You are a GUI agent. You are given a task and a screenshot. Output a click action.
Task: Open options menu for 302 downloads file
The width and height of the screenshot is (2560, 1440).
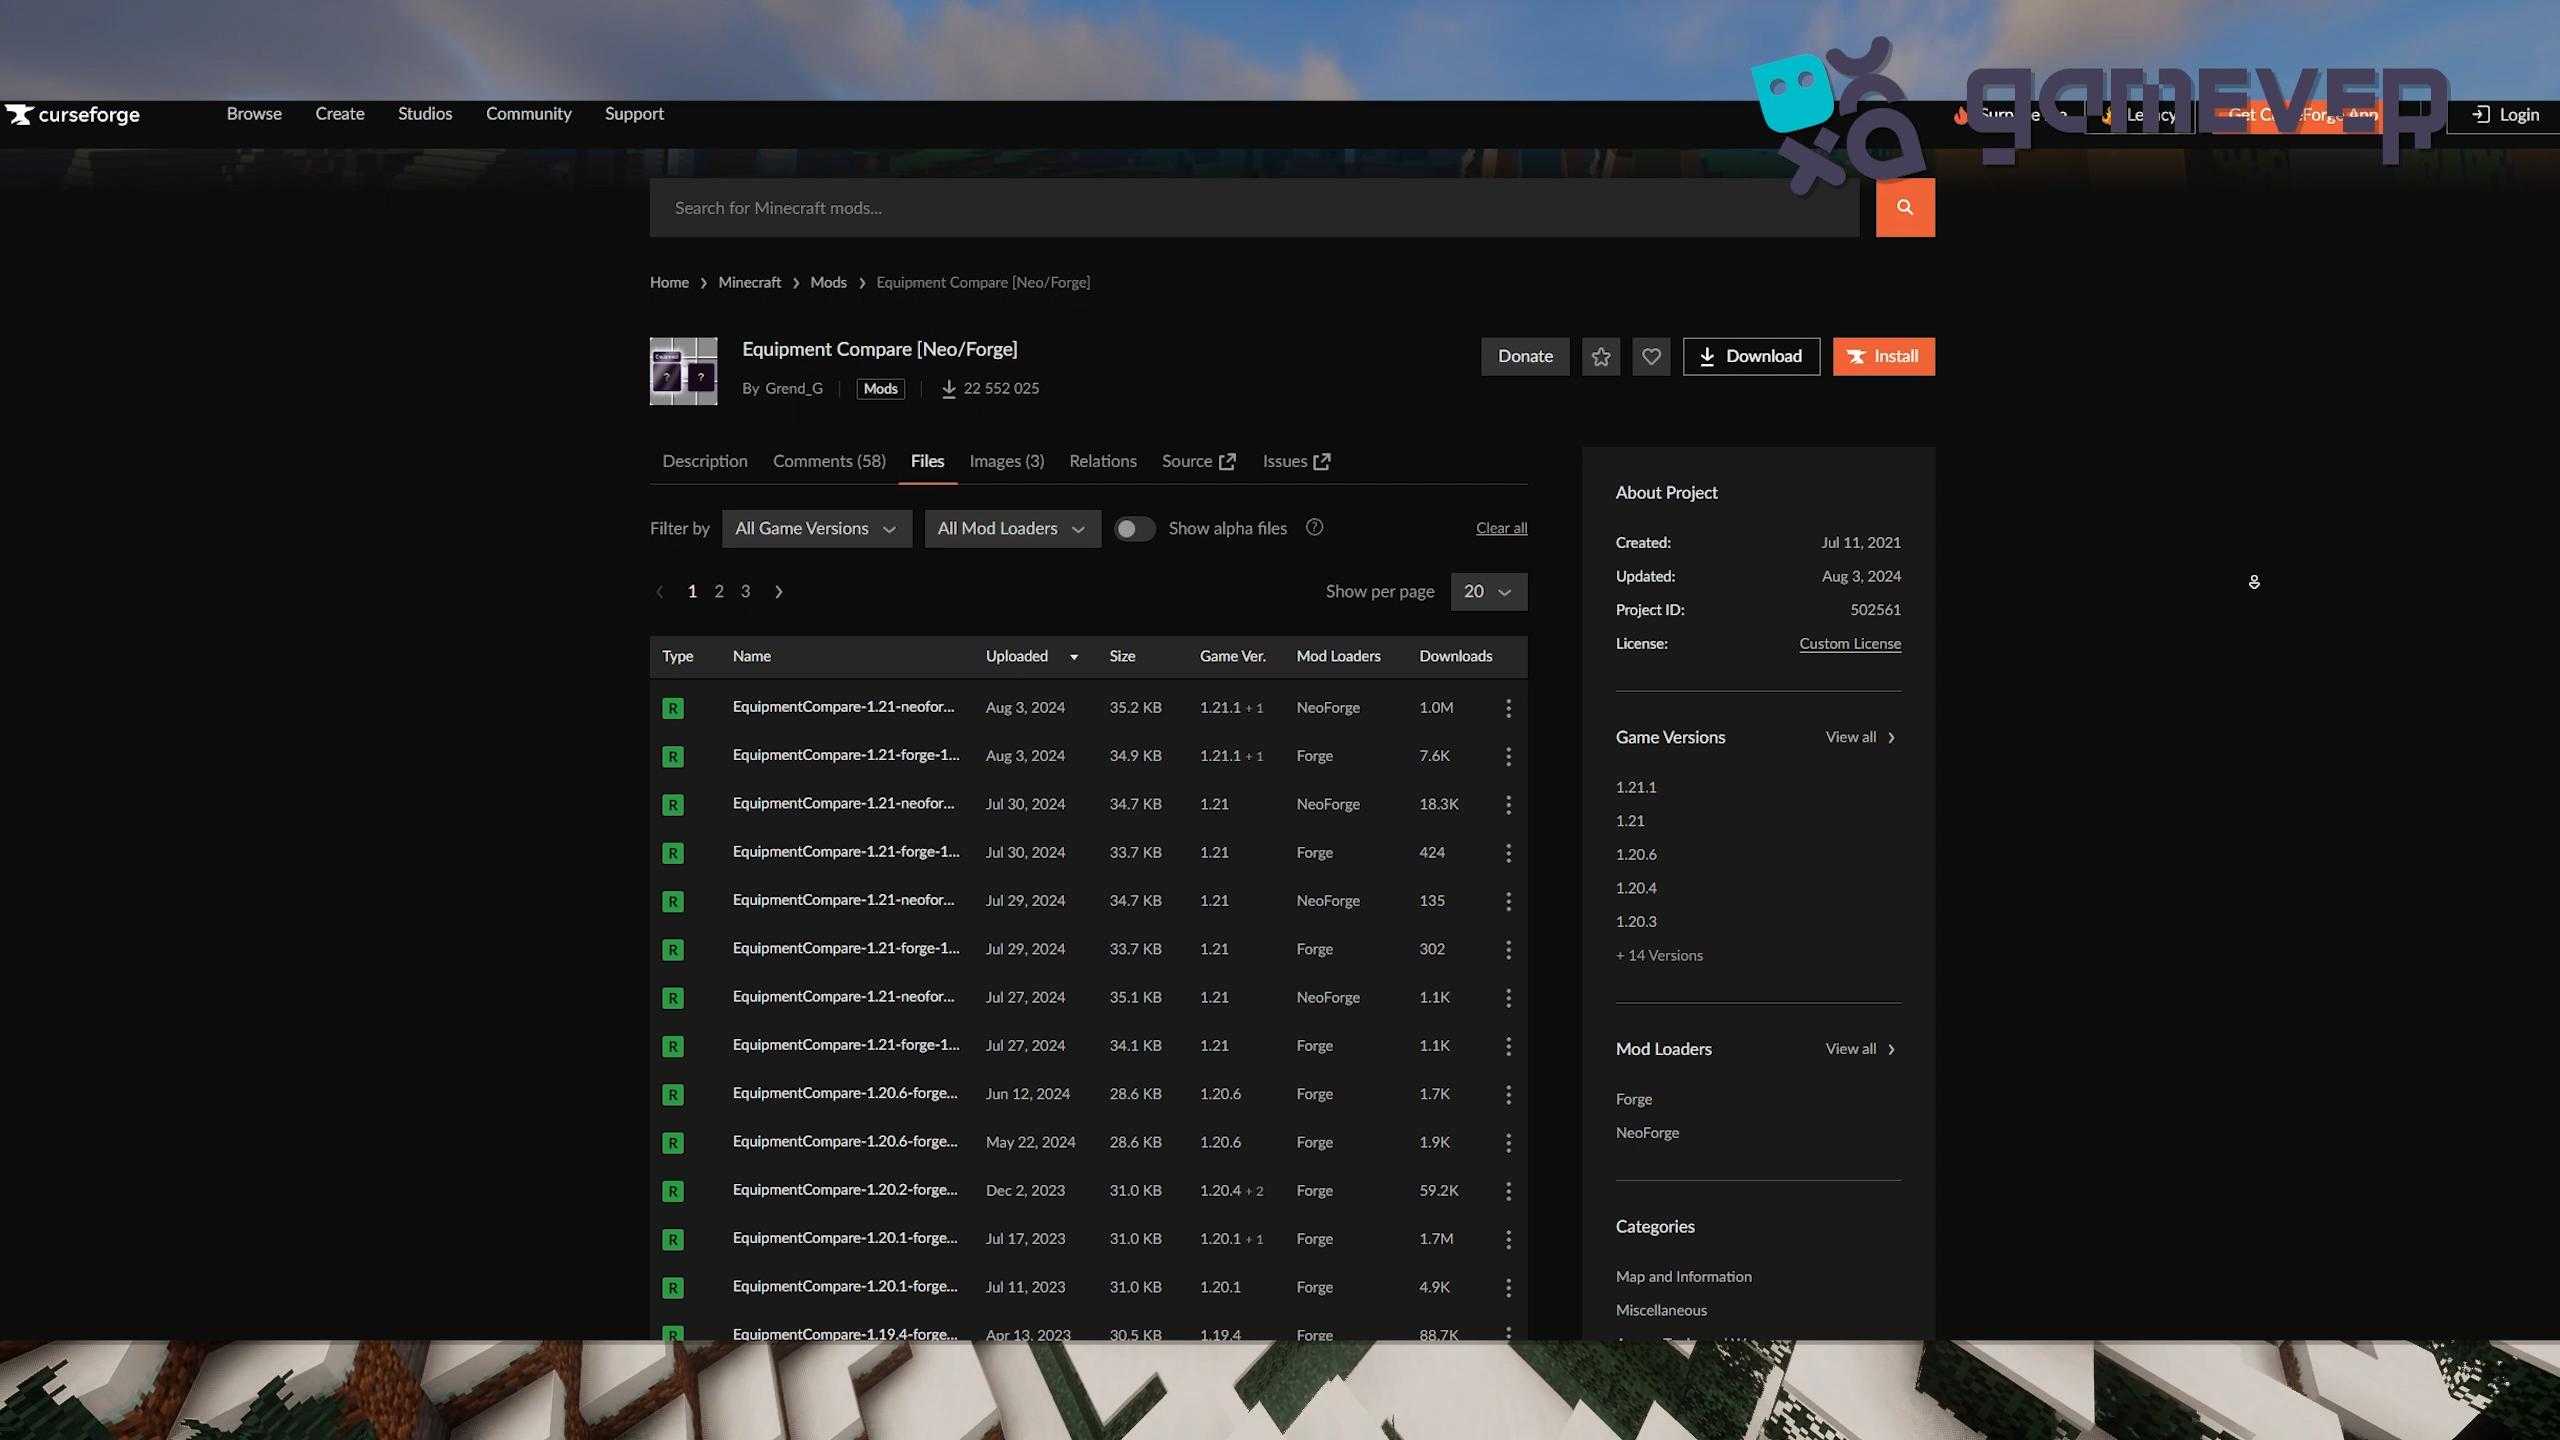click(x=1508, y=949)
